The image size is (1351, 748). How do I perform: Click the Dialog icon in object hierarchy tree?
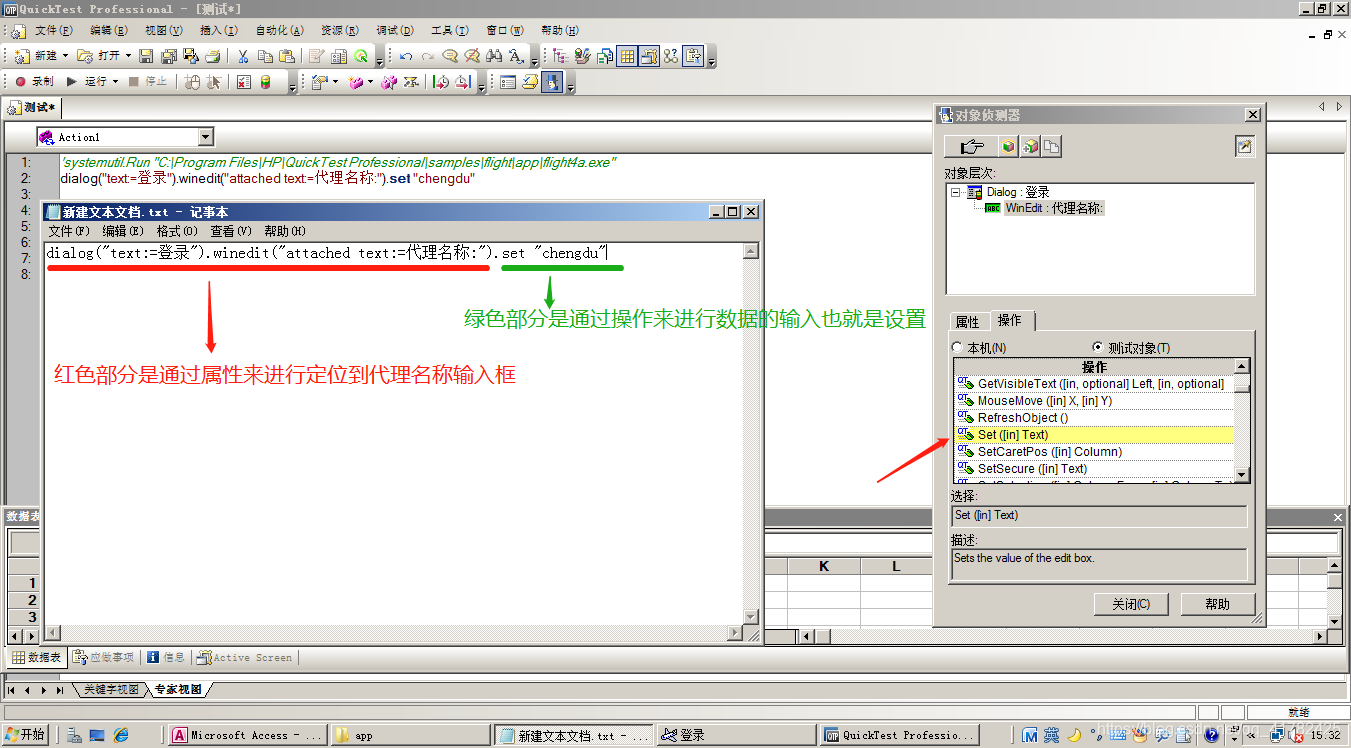pos(974,192)
